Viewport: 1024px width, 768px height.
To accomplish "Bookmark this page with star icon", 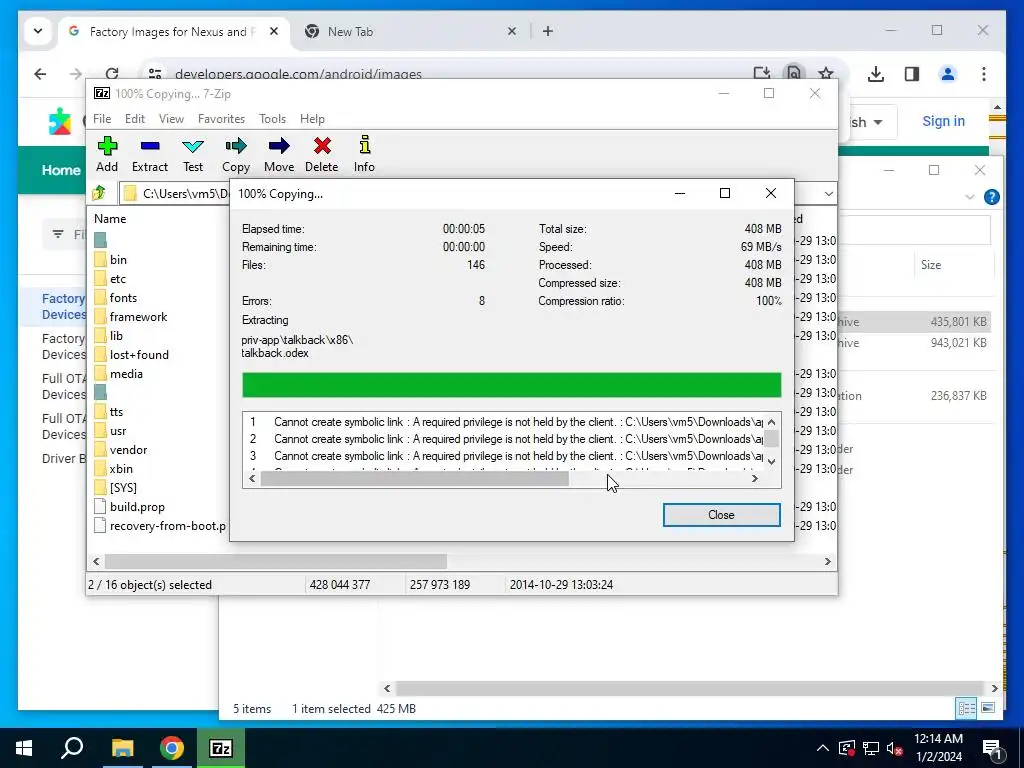I will [826, 74].
